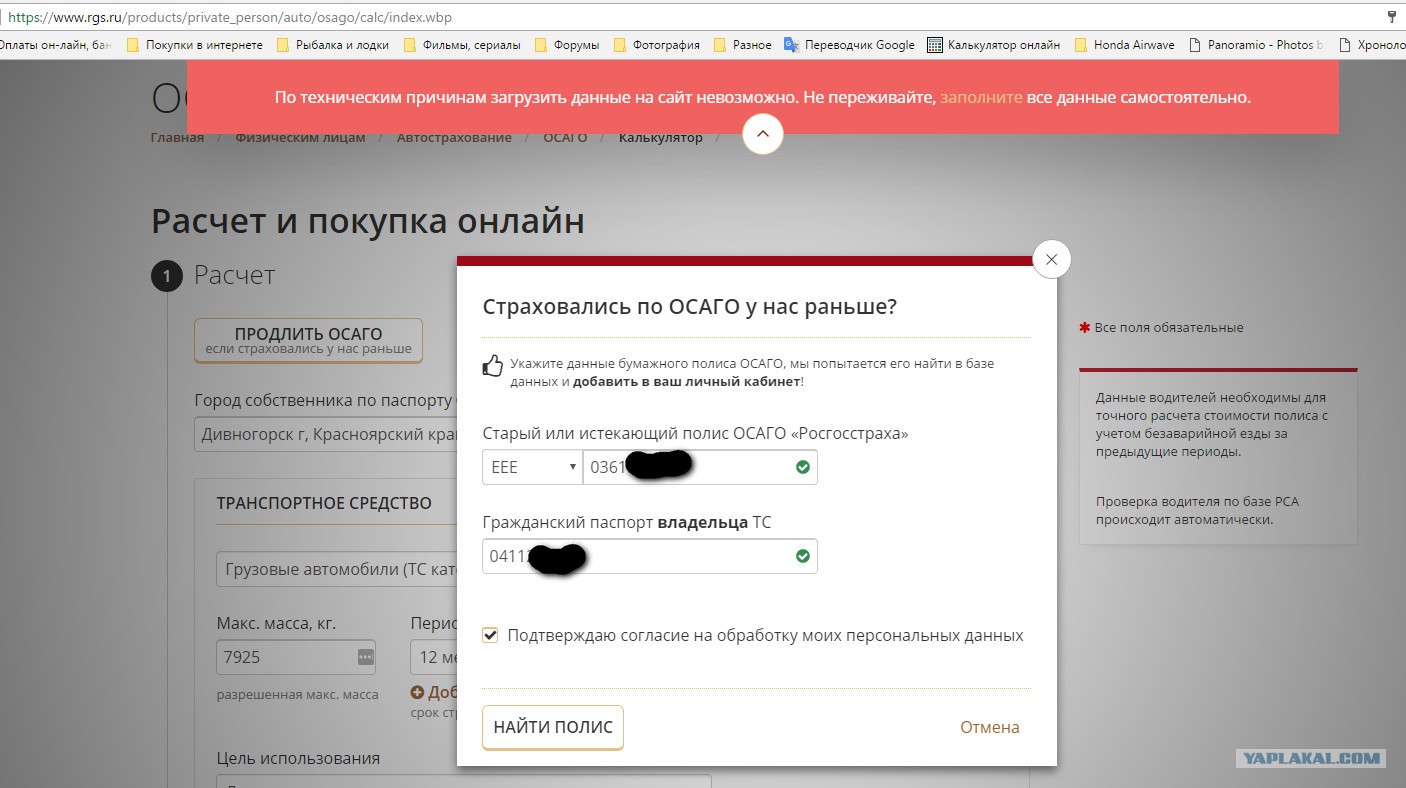The width and height of the screenshot is (1406, 788).
Task: Click the extension icon at address bar end
Action: 1392,17
